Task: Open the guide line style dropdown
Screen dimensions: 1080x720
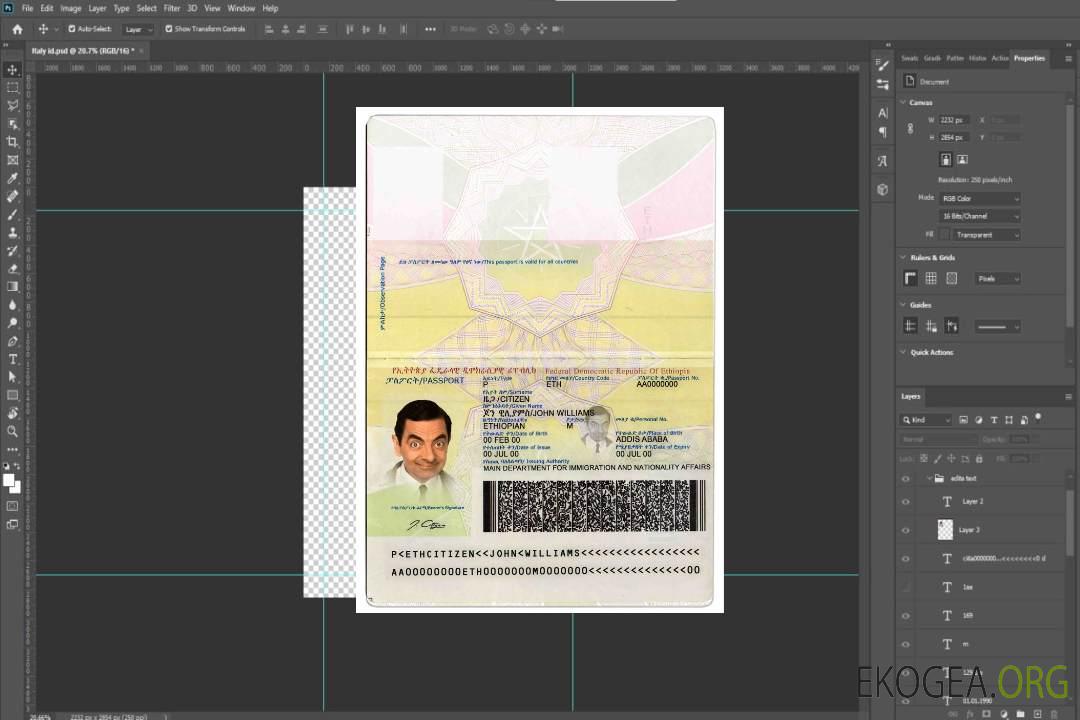Action: tap(998, 327)
